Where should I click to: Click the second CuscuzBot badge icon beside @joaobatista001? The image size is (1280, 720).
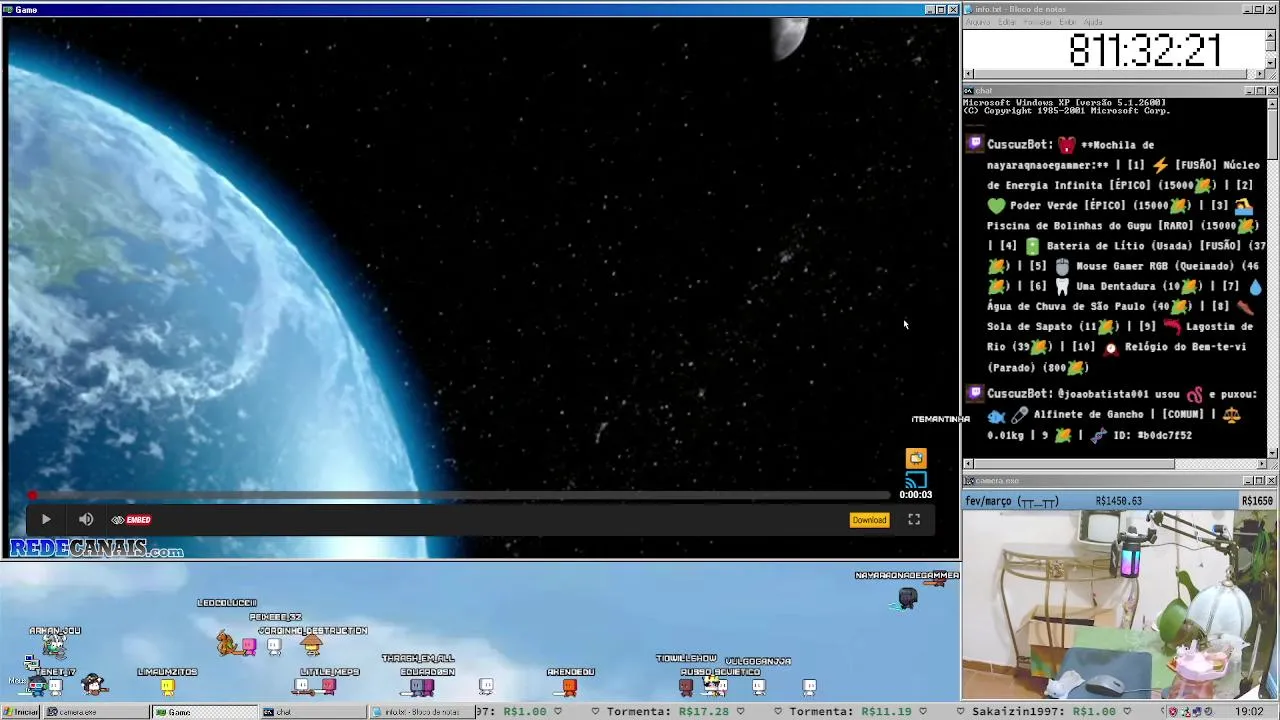pyautogui.click(x=976, y=393)
